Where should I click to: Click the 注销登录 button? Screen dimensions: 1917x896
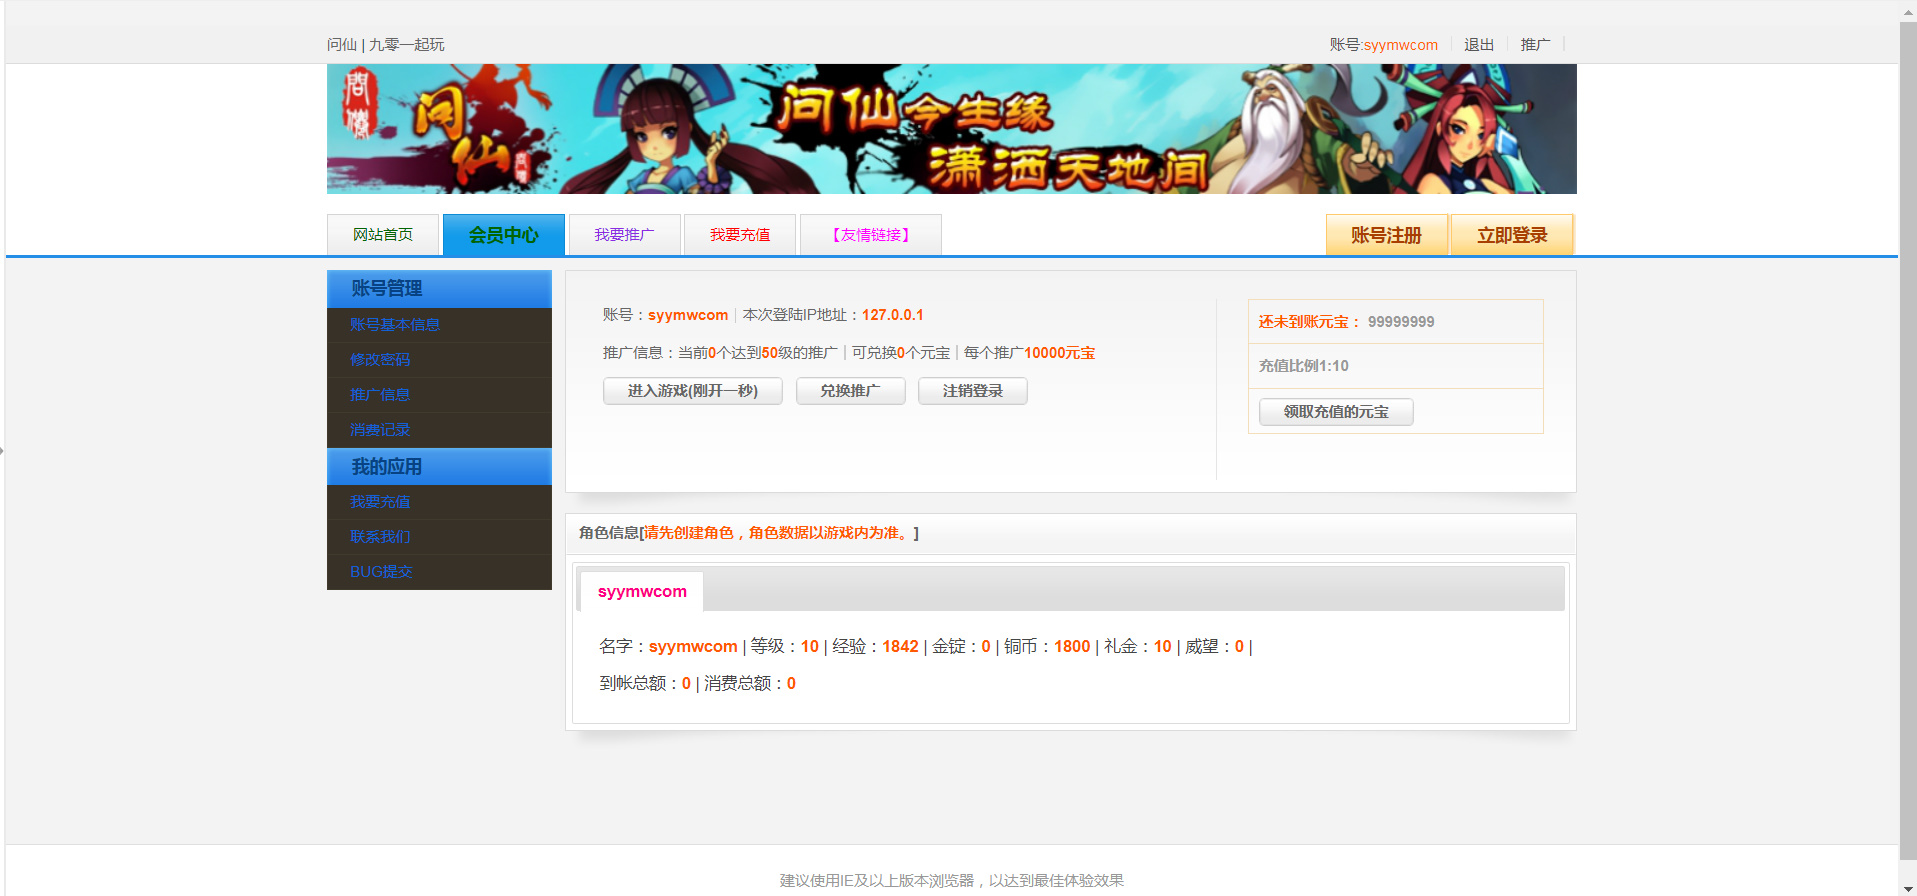[x=972, y=391]
